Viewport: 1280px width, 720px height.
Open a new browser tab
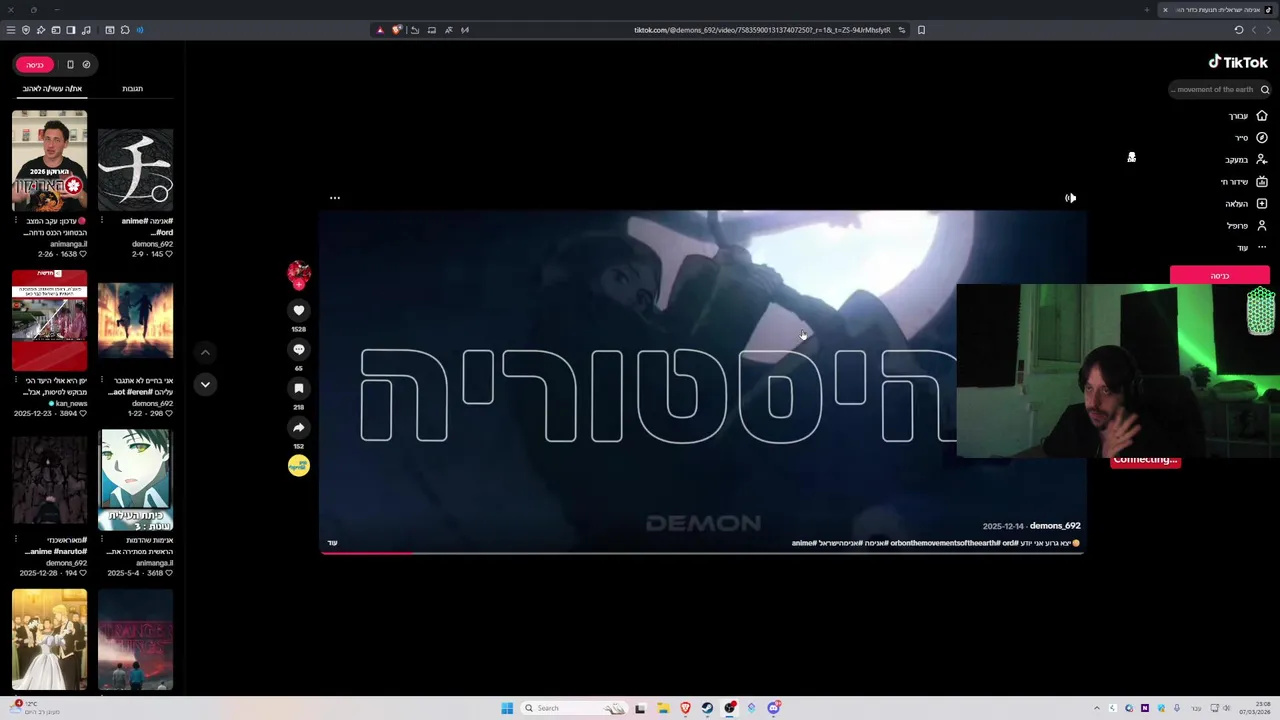coord(1146,10)
